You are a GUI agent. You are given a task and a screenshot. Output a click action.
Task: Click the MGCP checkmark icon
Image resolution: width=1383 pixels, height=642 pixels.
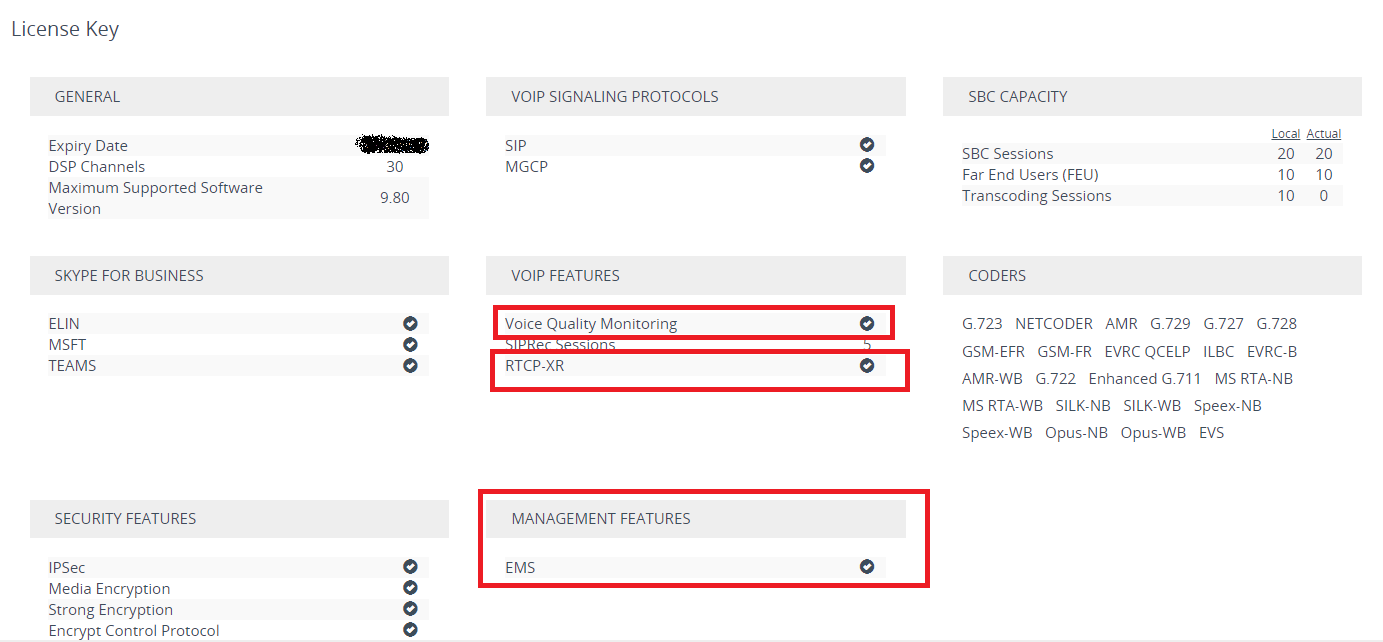(x=867, y=166)
